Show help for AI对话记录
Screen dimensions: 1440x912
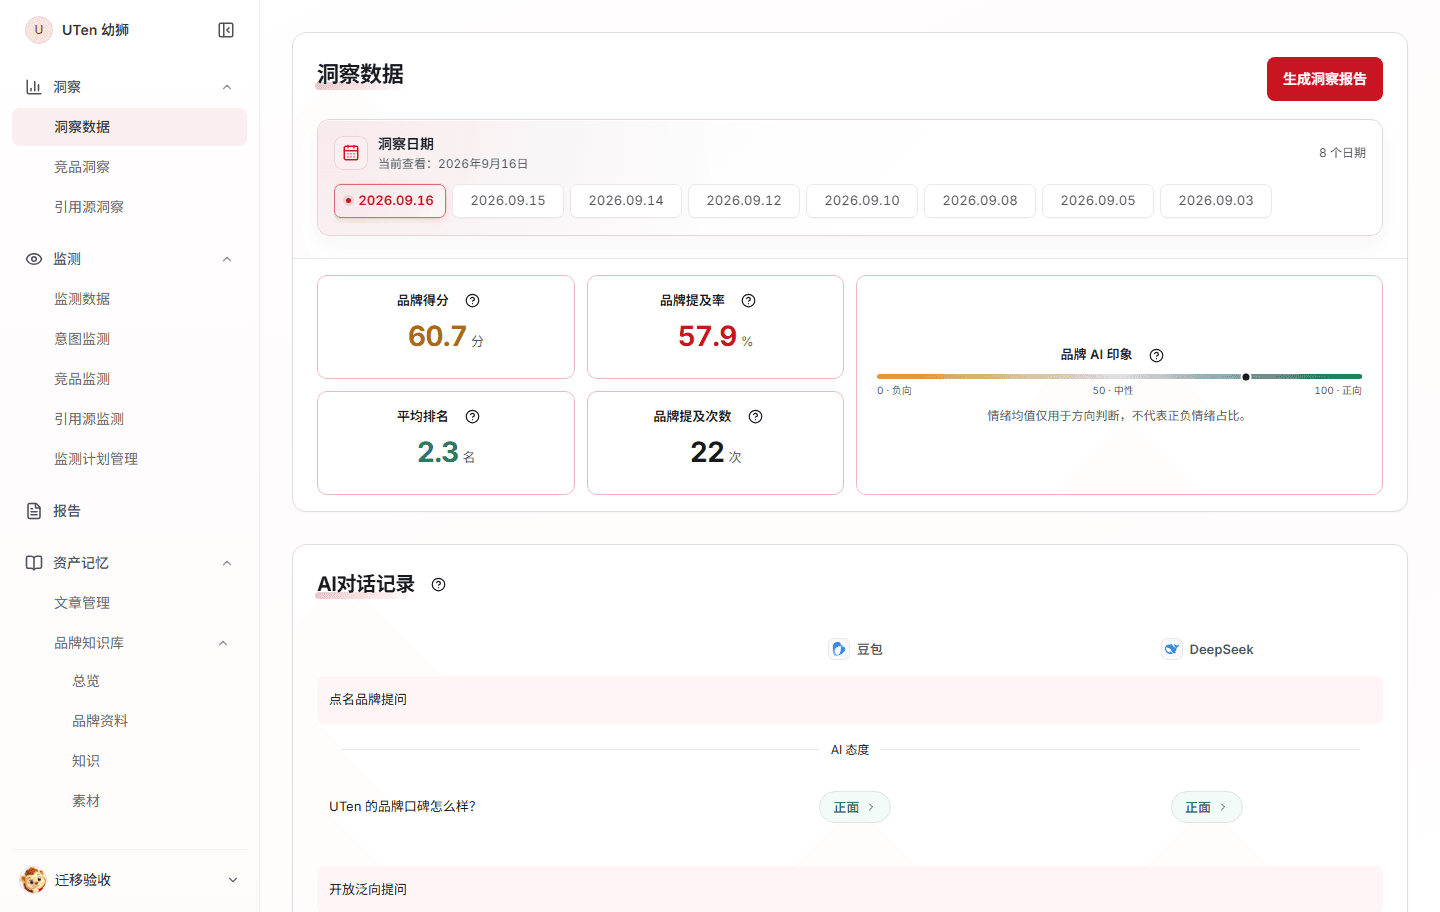coord(438,584)
